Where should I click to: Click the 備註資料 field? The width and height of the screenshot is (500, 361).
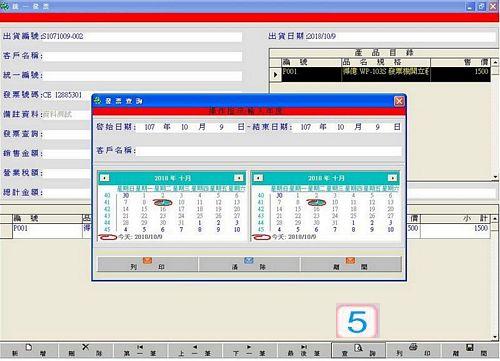(x=67, y=114)
